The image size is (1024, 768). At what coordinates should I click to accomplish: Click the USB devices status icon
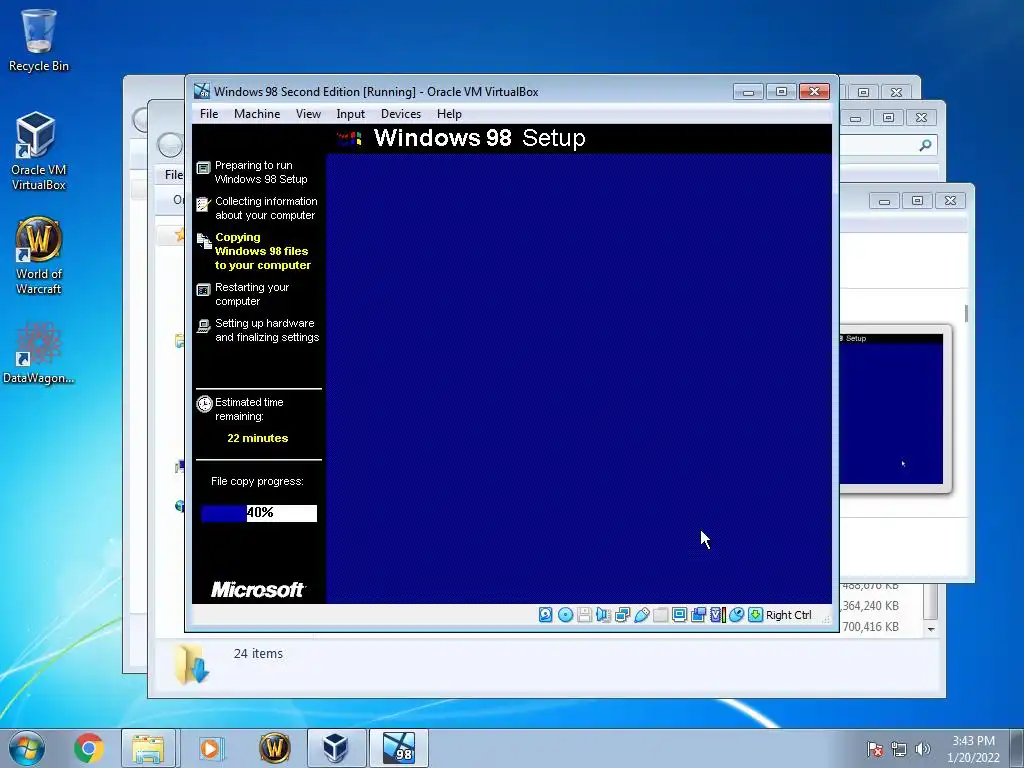[641, 615]
